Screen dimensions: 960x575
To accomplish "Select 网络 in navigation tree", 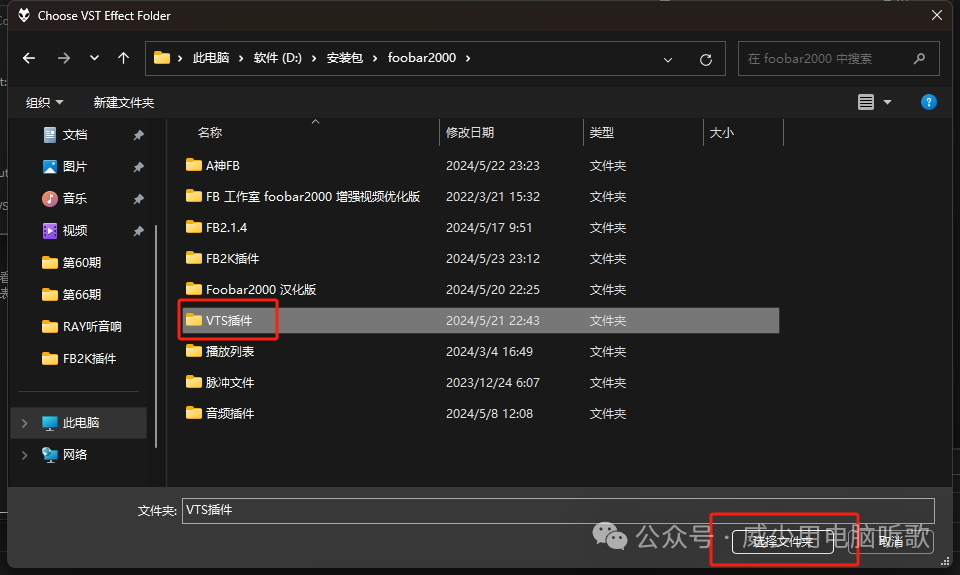I will 75,454.
